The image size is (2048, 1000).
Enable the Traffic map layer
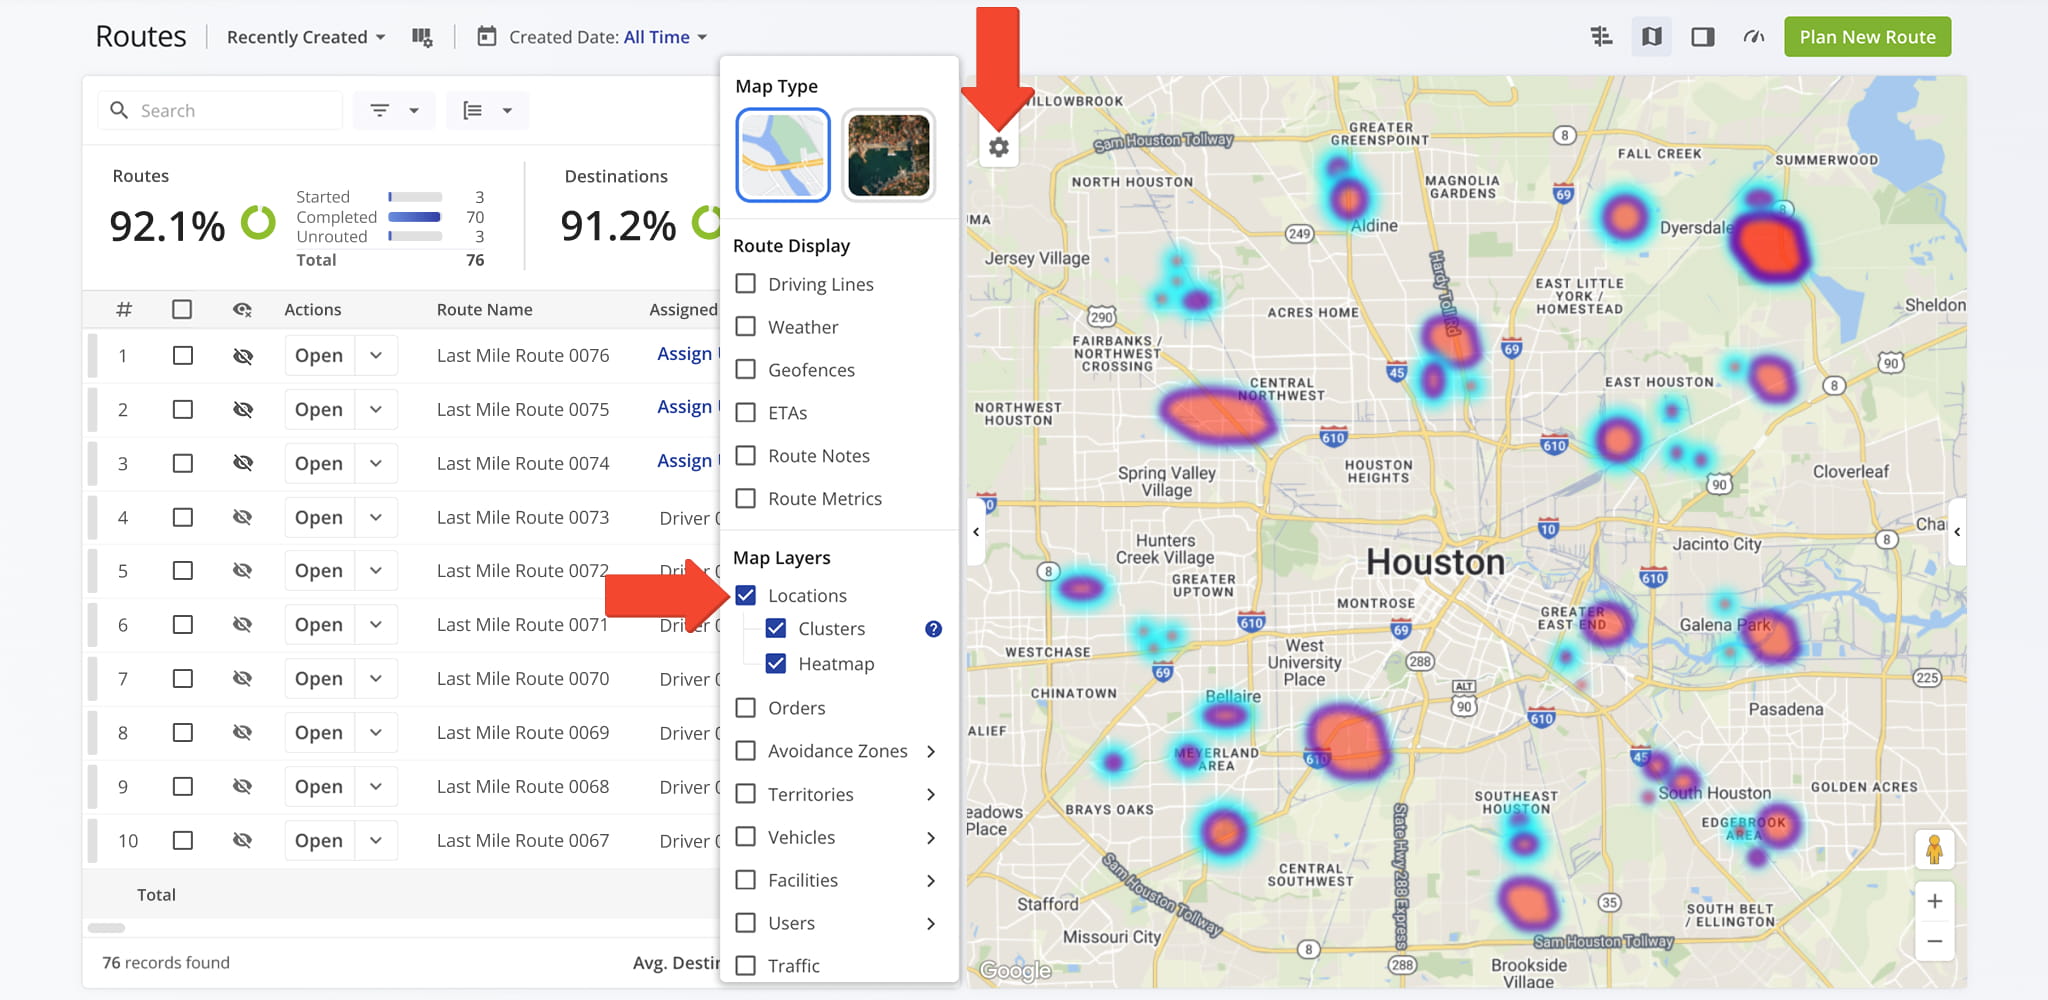(x=746, y=966)
